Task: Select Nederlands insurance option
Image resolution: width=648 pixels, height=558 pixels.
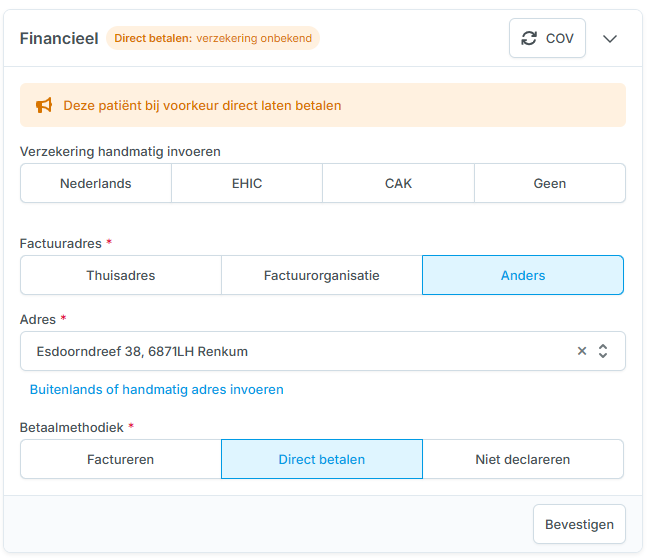Action: click(96, 184)
